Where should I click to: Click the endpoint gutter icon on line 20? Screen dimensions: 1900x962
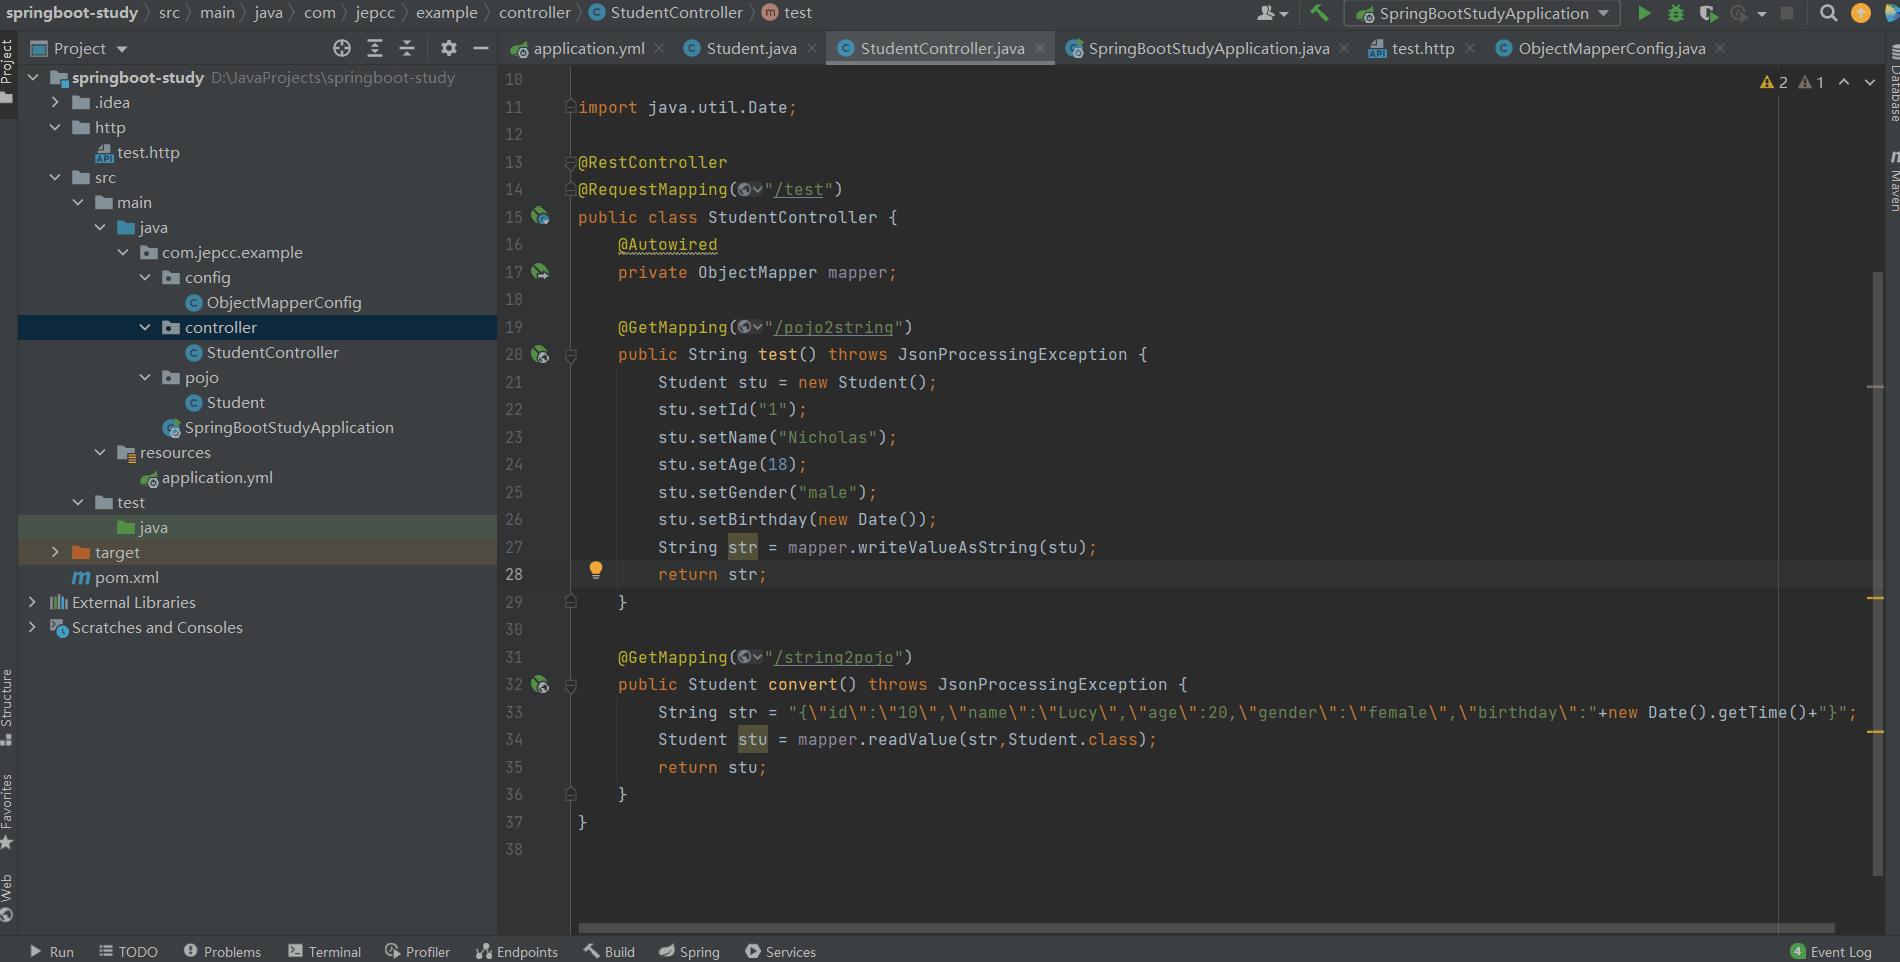(540, 354)
